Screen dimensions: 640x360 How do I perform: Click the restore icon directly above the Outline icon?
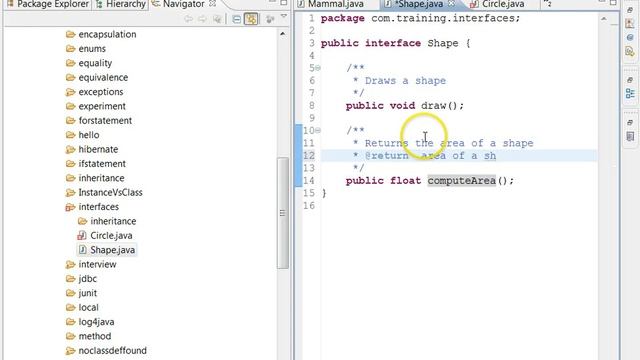tap(630, 80)
